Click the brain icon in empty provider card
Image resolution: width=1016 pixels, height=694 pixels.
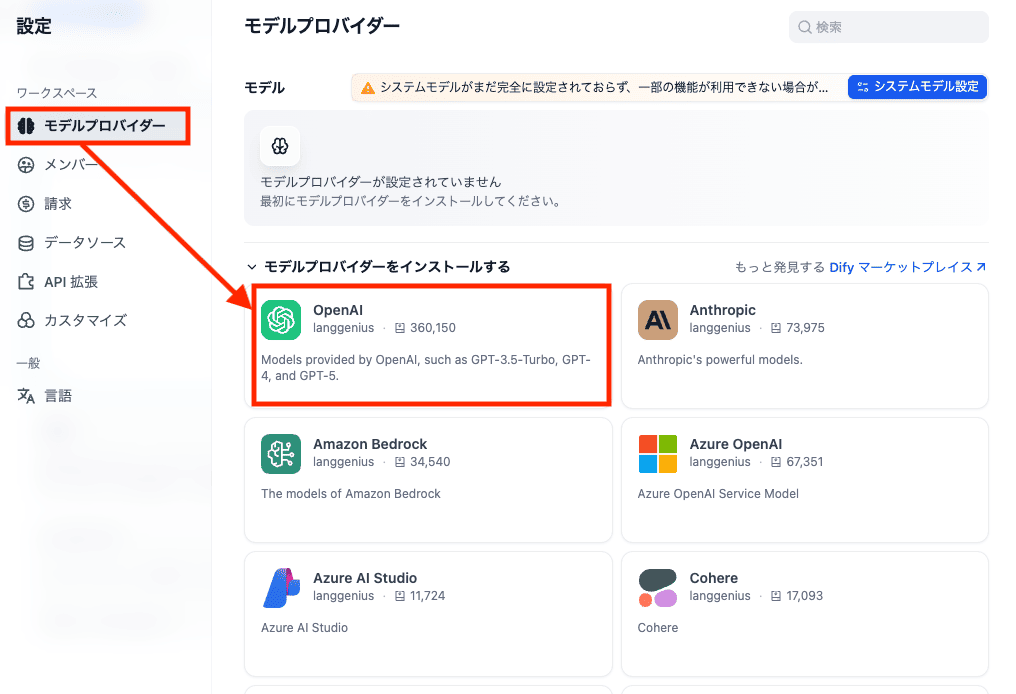[x=280, y=146]
